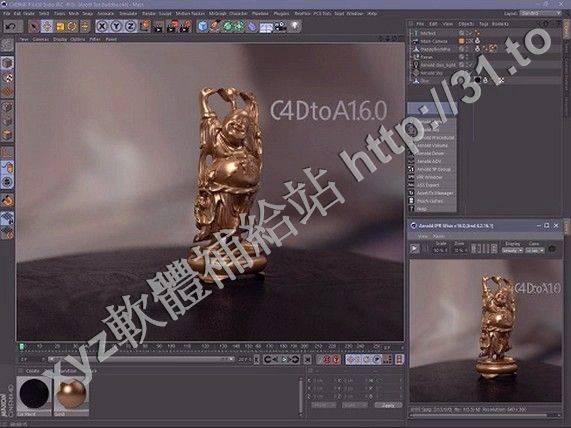Open the File menu in main menu bar

(6, 13)
